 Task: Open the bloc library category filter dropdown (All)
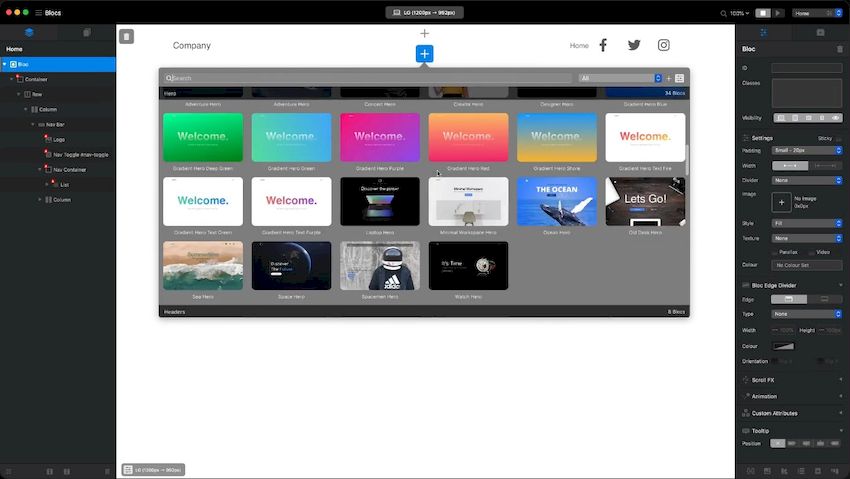click(620, 78)
